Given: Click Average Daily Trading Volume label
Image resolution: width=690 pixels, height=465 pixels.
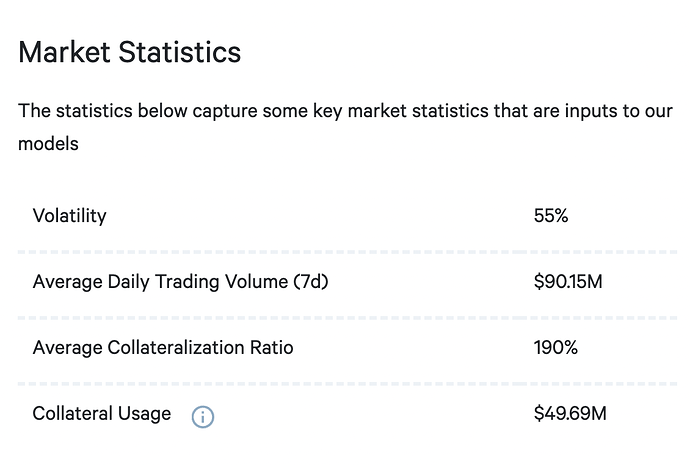Looking at the screenshot, I should 180,282.
